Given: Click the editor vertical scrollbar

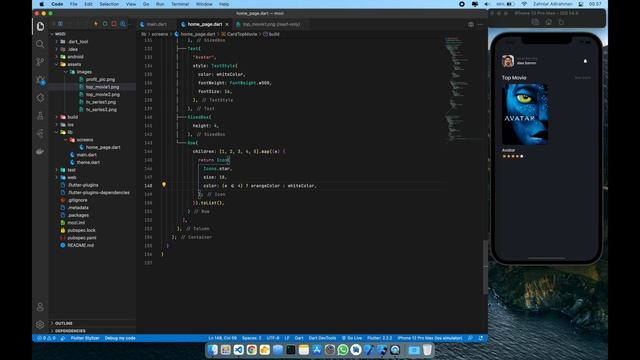Looking at the screenshot, I should [485, 267].
